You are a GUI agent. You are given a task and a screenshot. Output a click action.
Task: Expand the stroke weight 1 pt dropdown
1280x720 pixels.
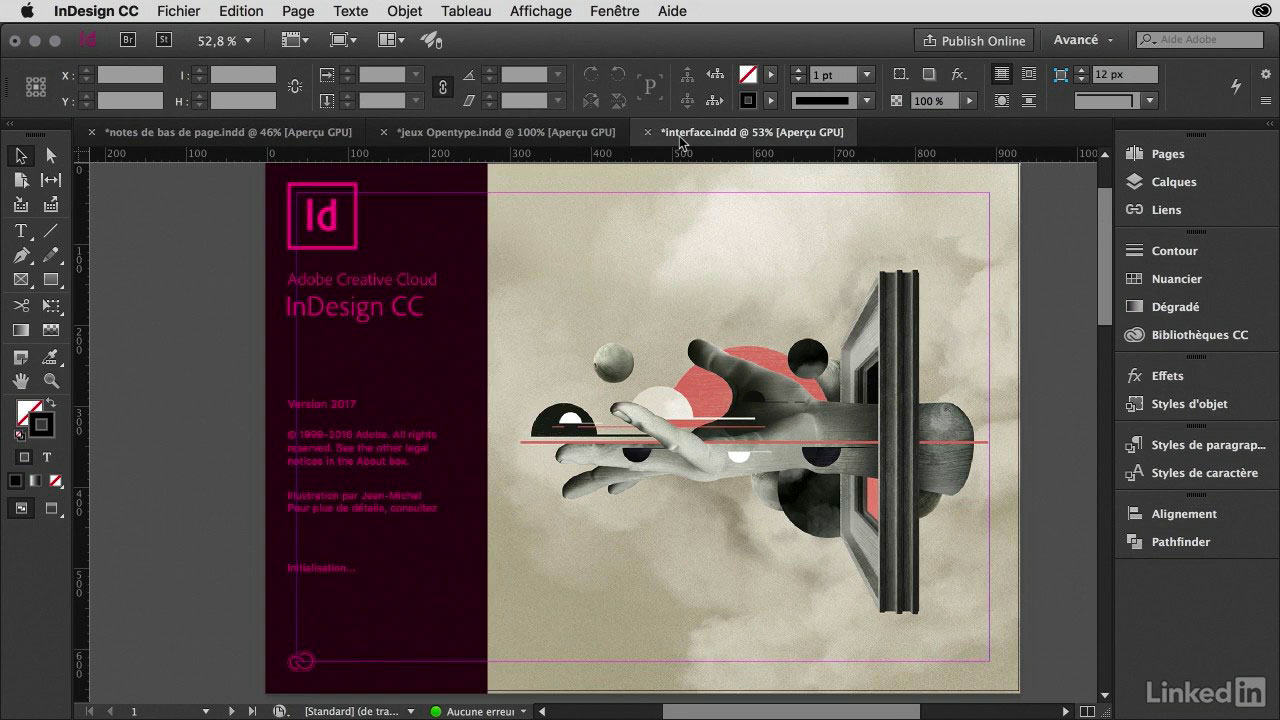(866, 74)
